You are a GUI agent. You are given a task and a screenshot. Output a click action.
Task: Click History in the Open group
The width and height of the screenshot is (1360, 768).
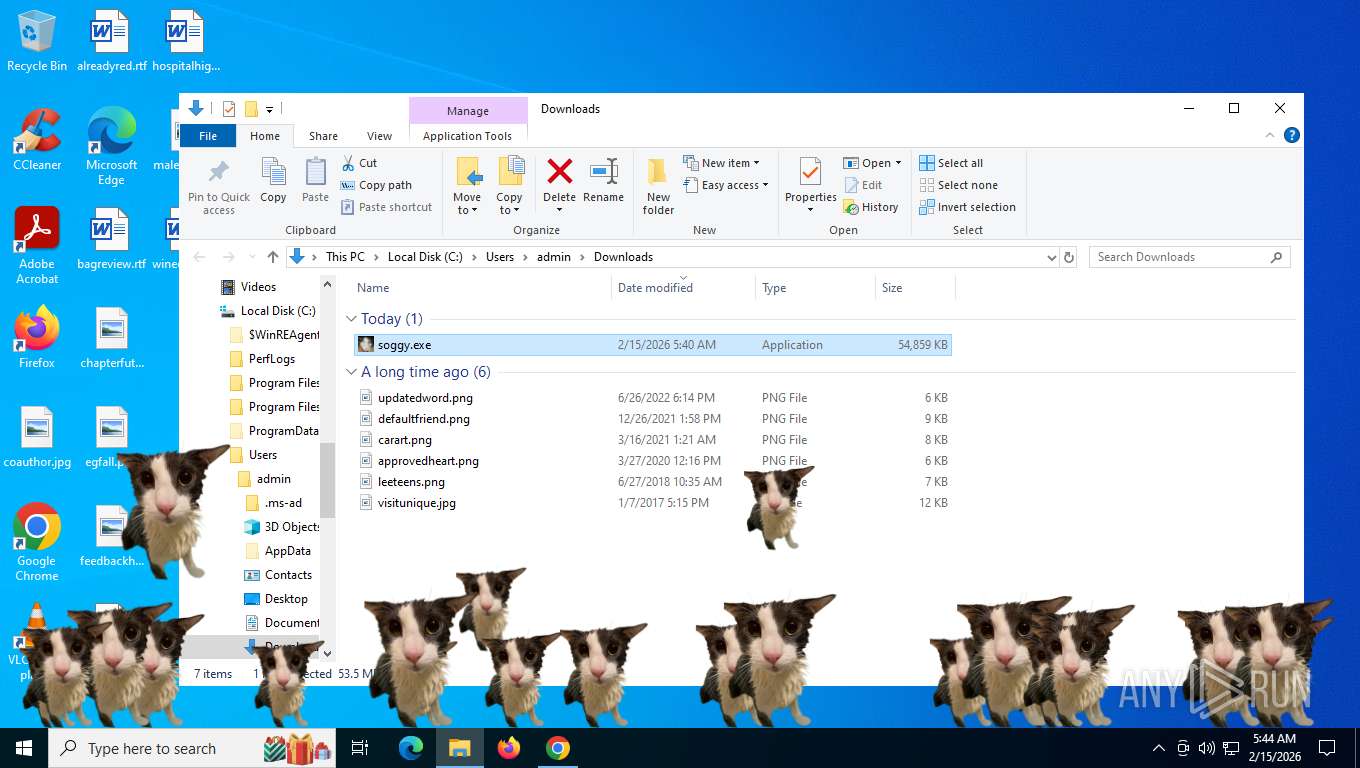(871, 207)
